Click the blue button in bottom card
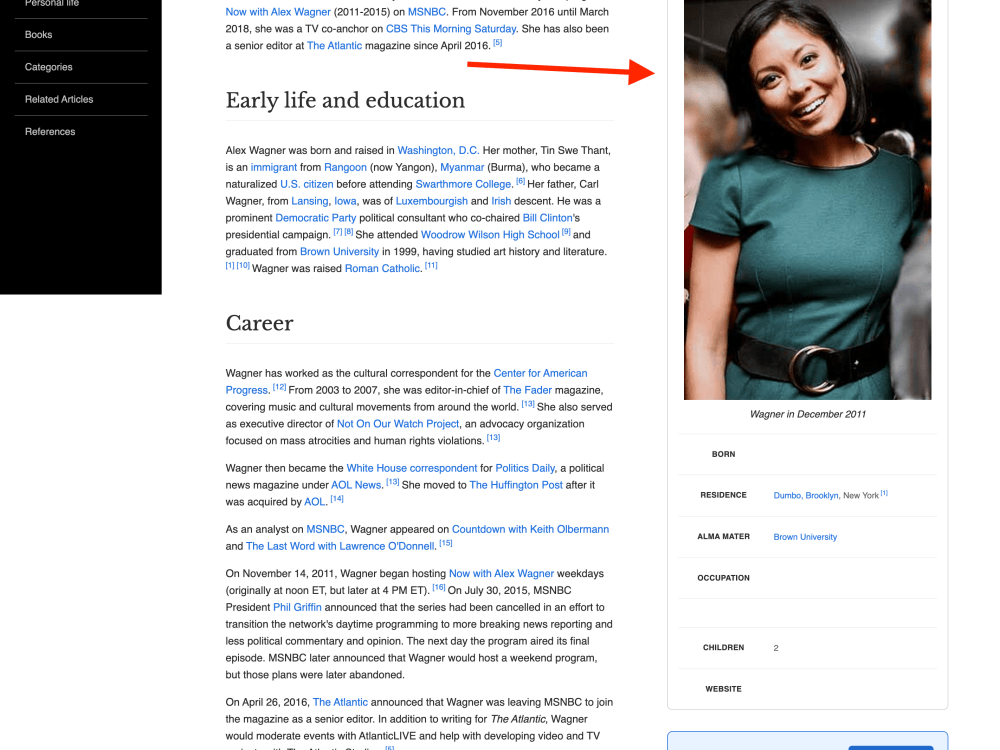This screenshot has height=750, width=1000. click(x=892, y=748)
